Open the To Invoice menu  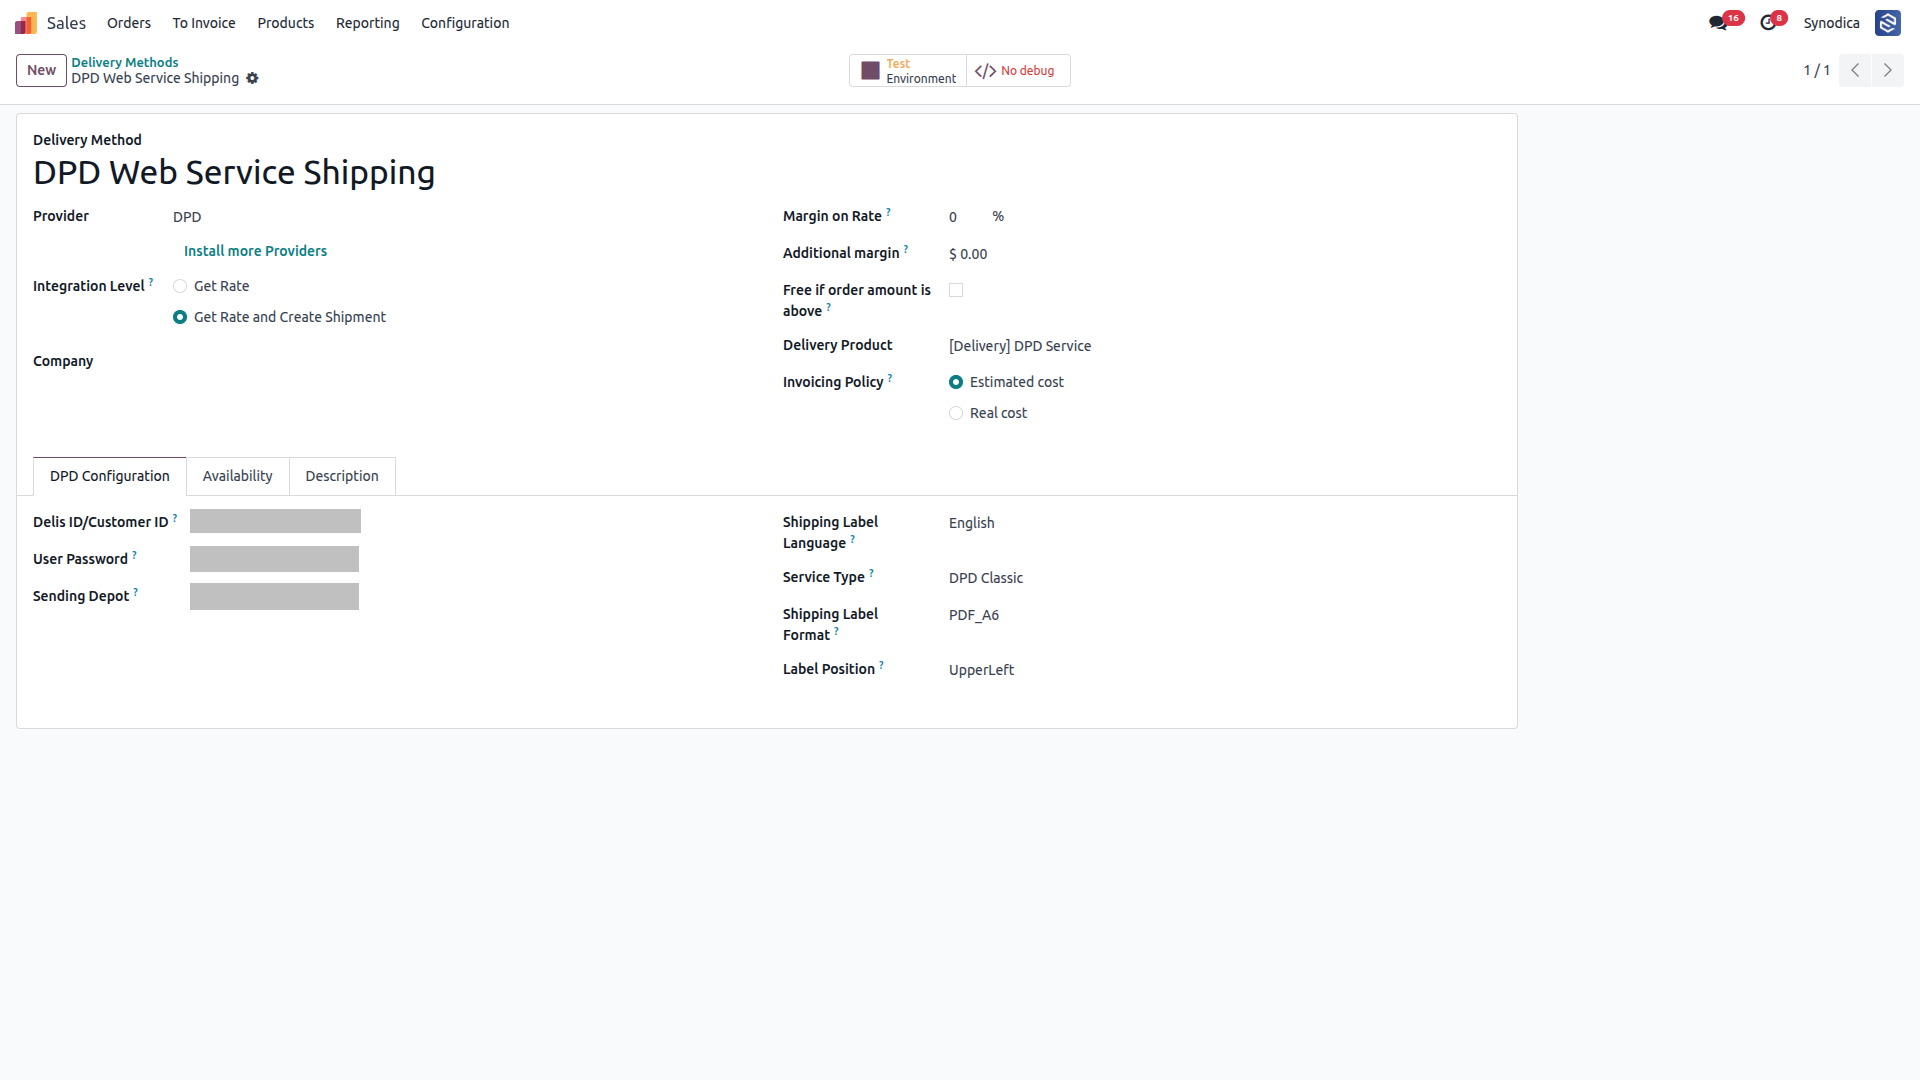pyautogui.click(x=204, y=23)
